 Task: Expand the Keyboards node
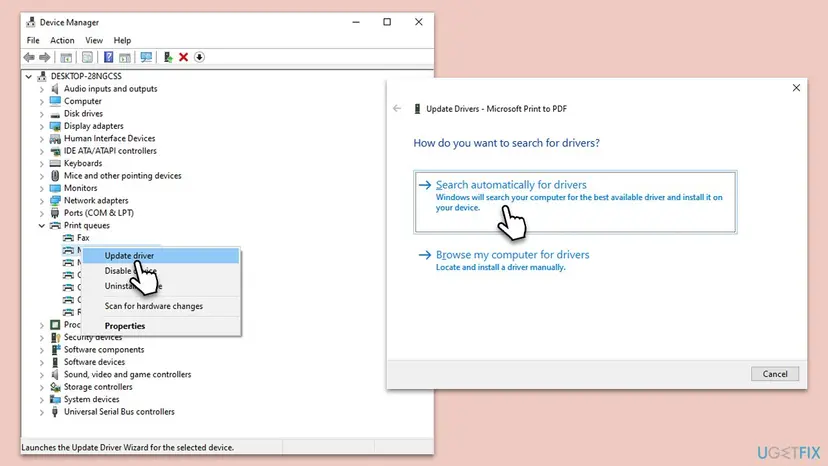click(42, 163)
